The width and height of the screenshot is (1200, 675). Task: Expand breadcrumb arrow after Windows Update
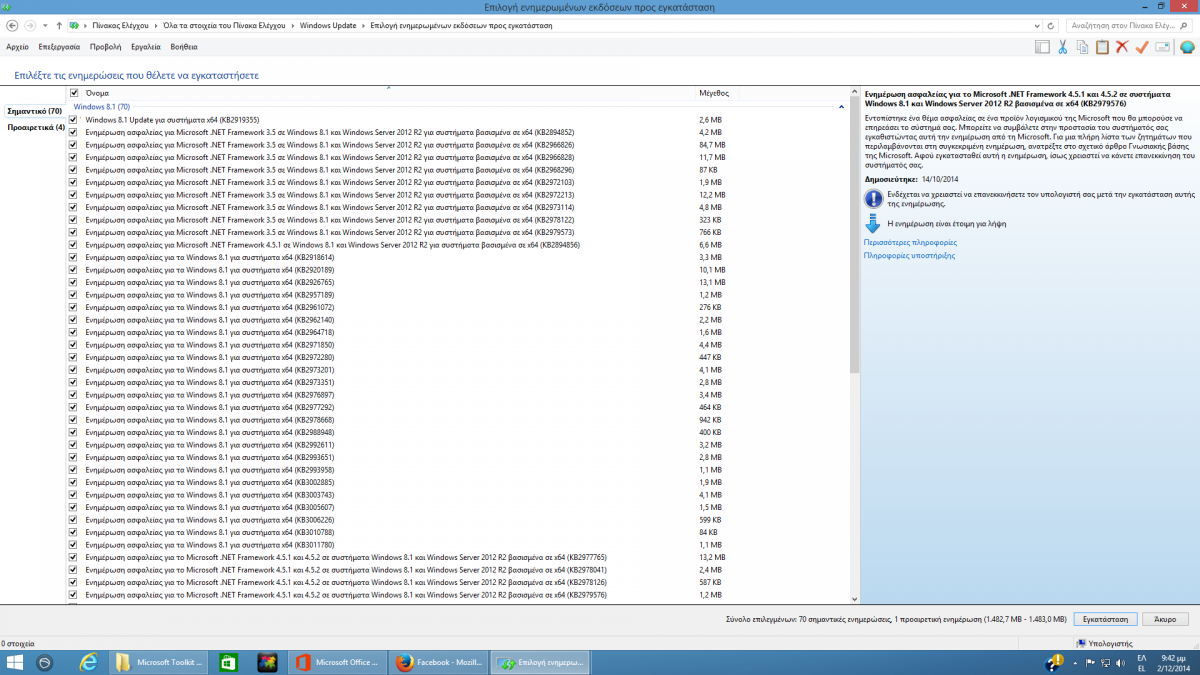[362, 24]
